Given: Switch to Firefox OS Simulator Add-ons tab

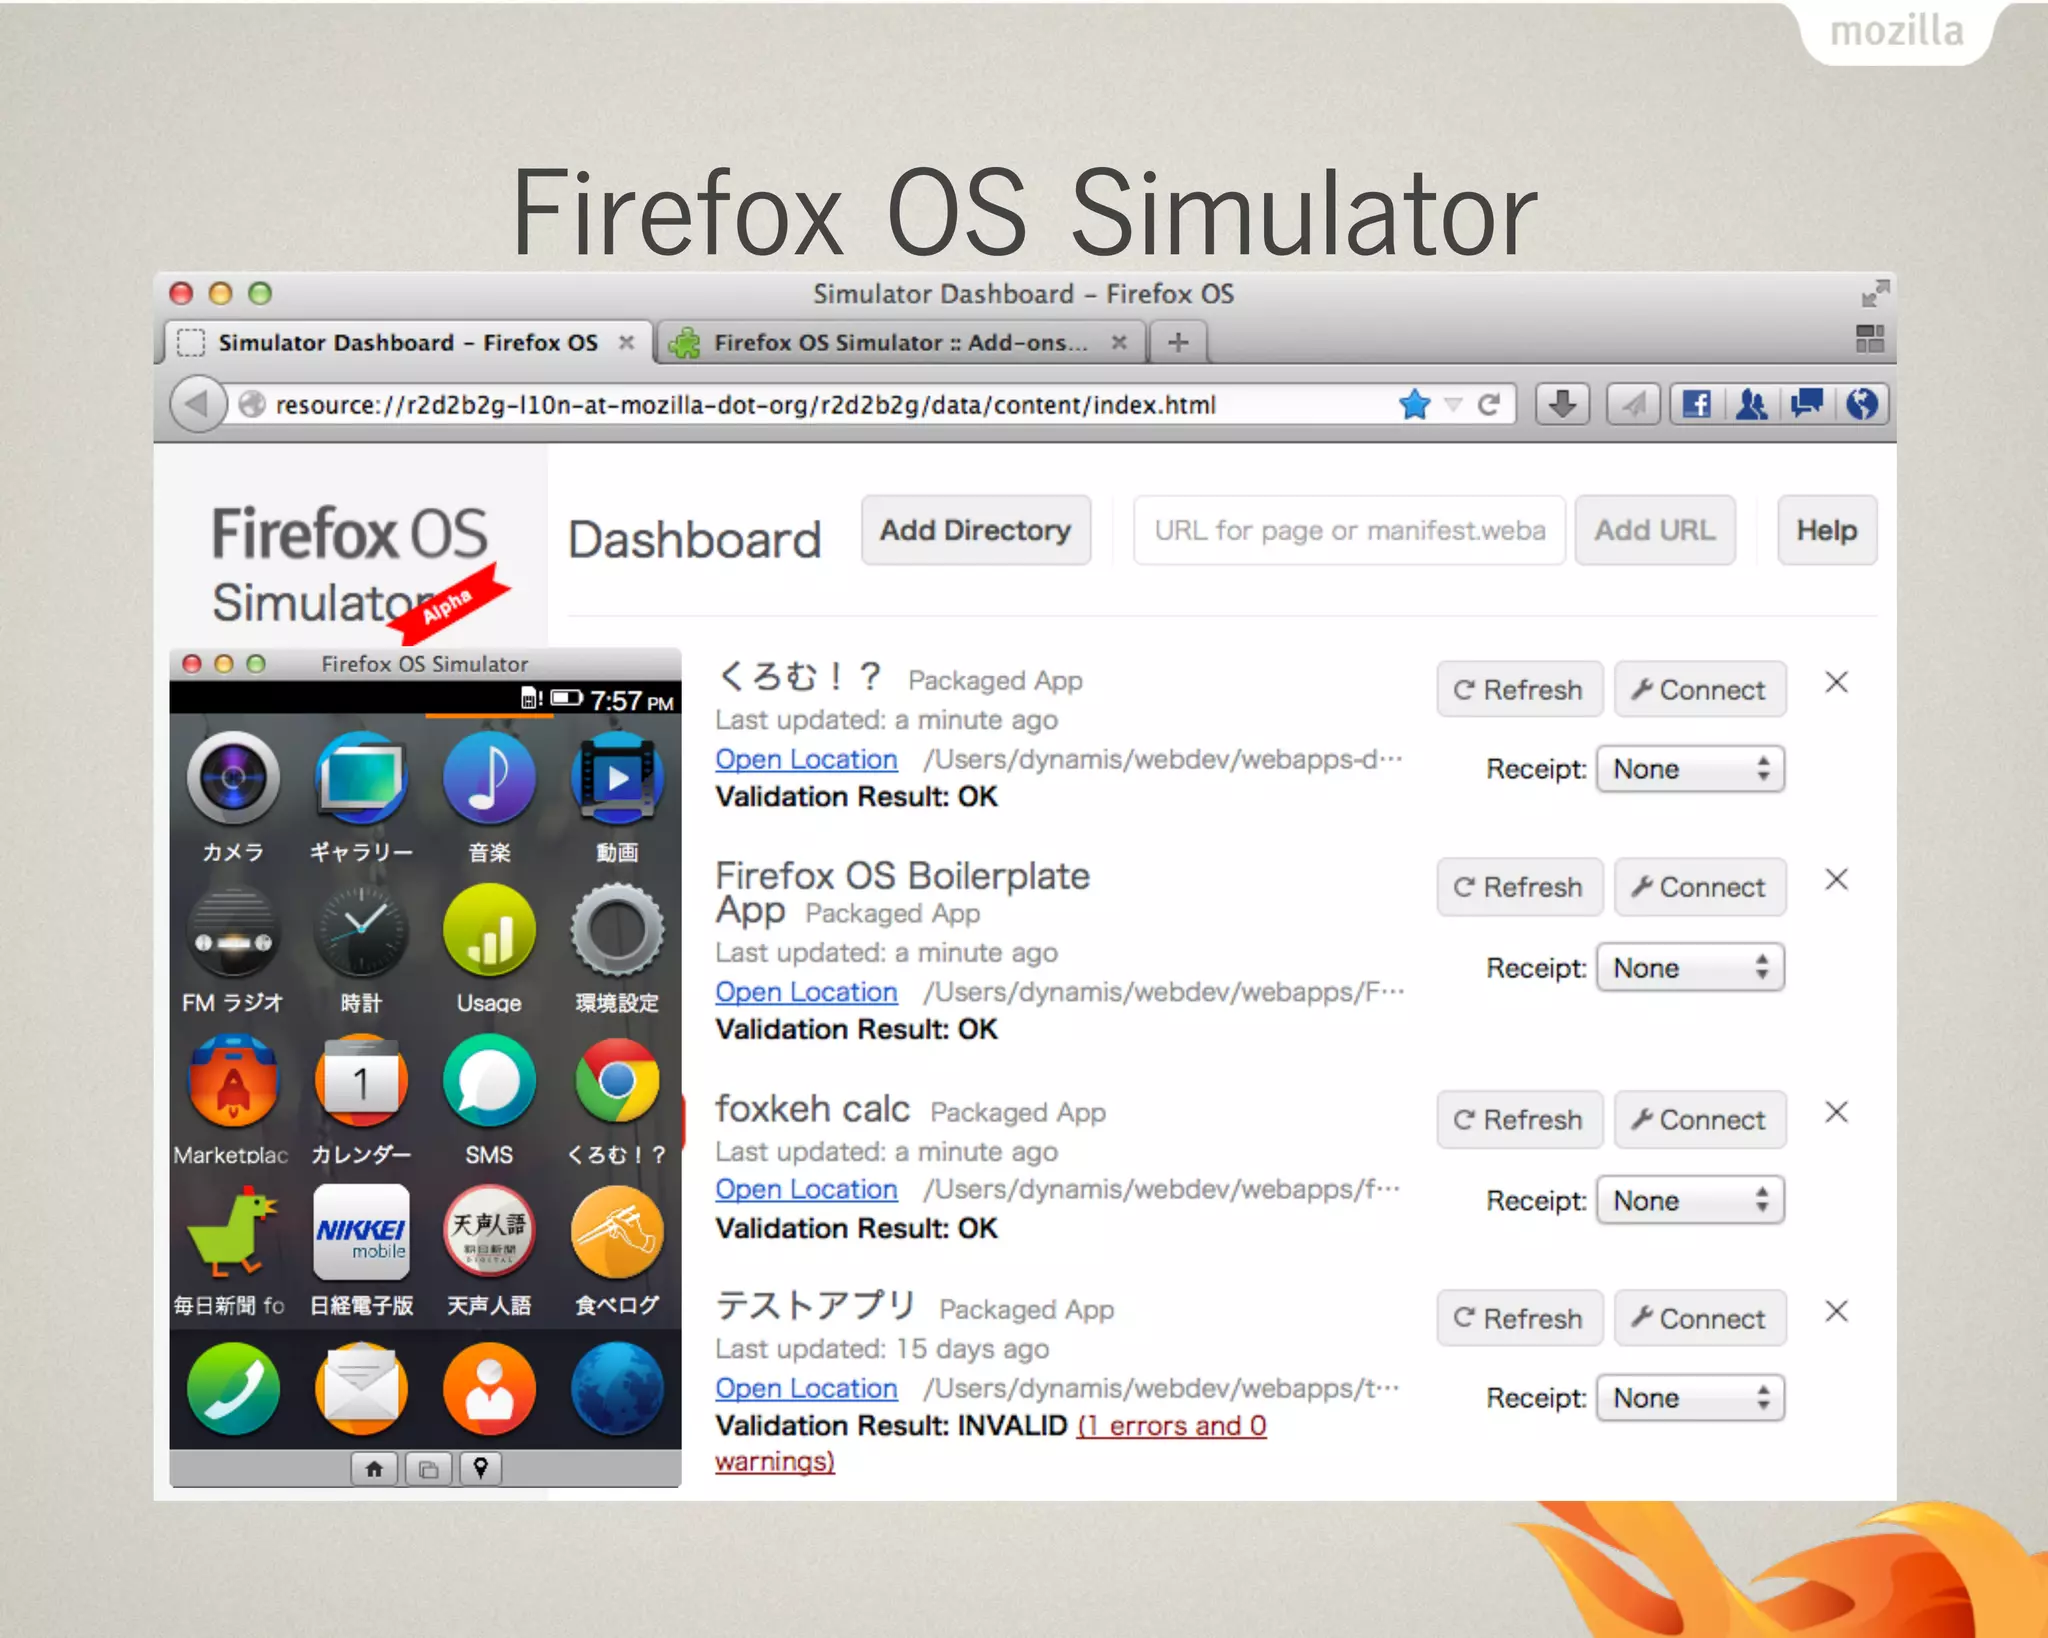Looking at the screenshot, I should click(900, 342).
